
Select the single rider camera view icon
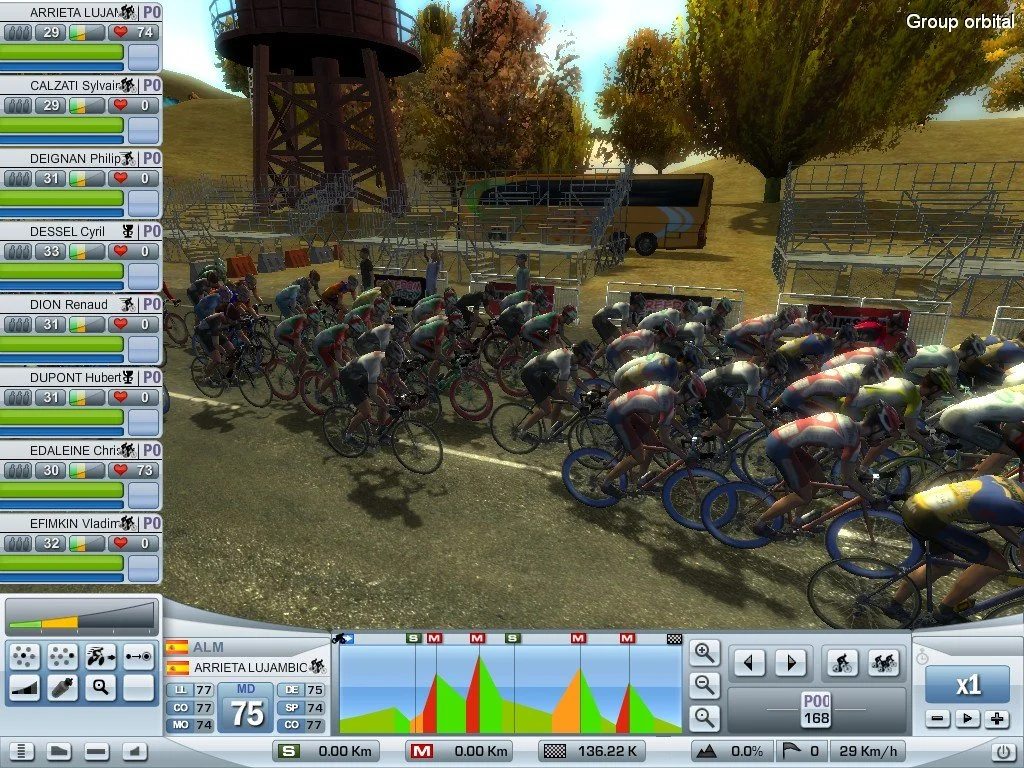(x=843, y=664)
